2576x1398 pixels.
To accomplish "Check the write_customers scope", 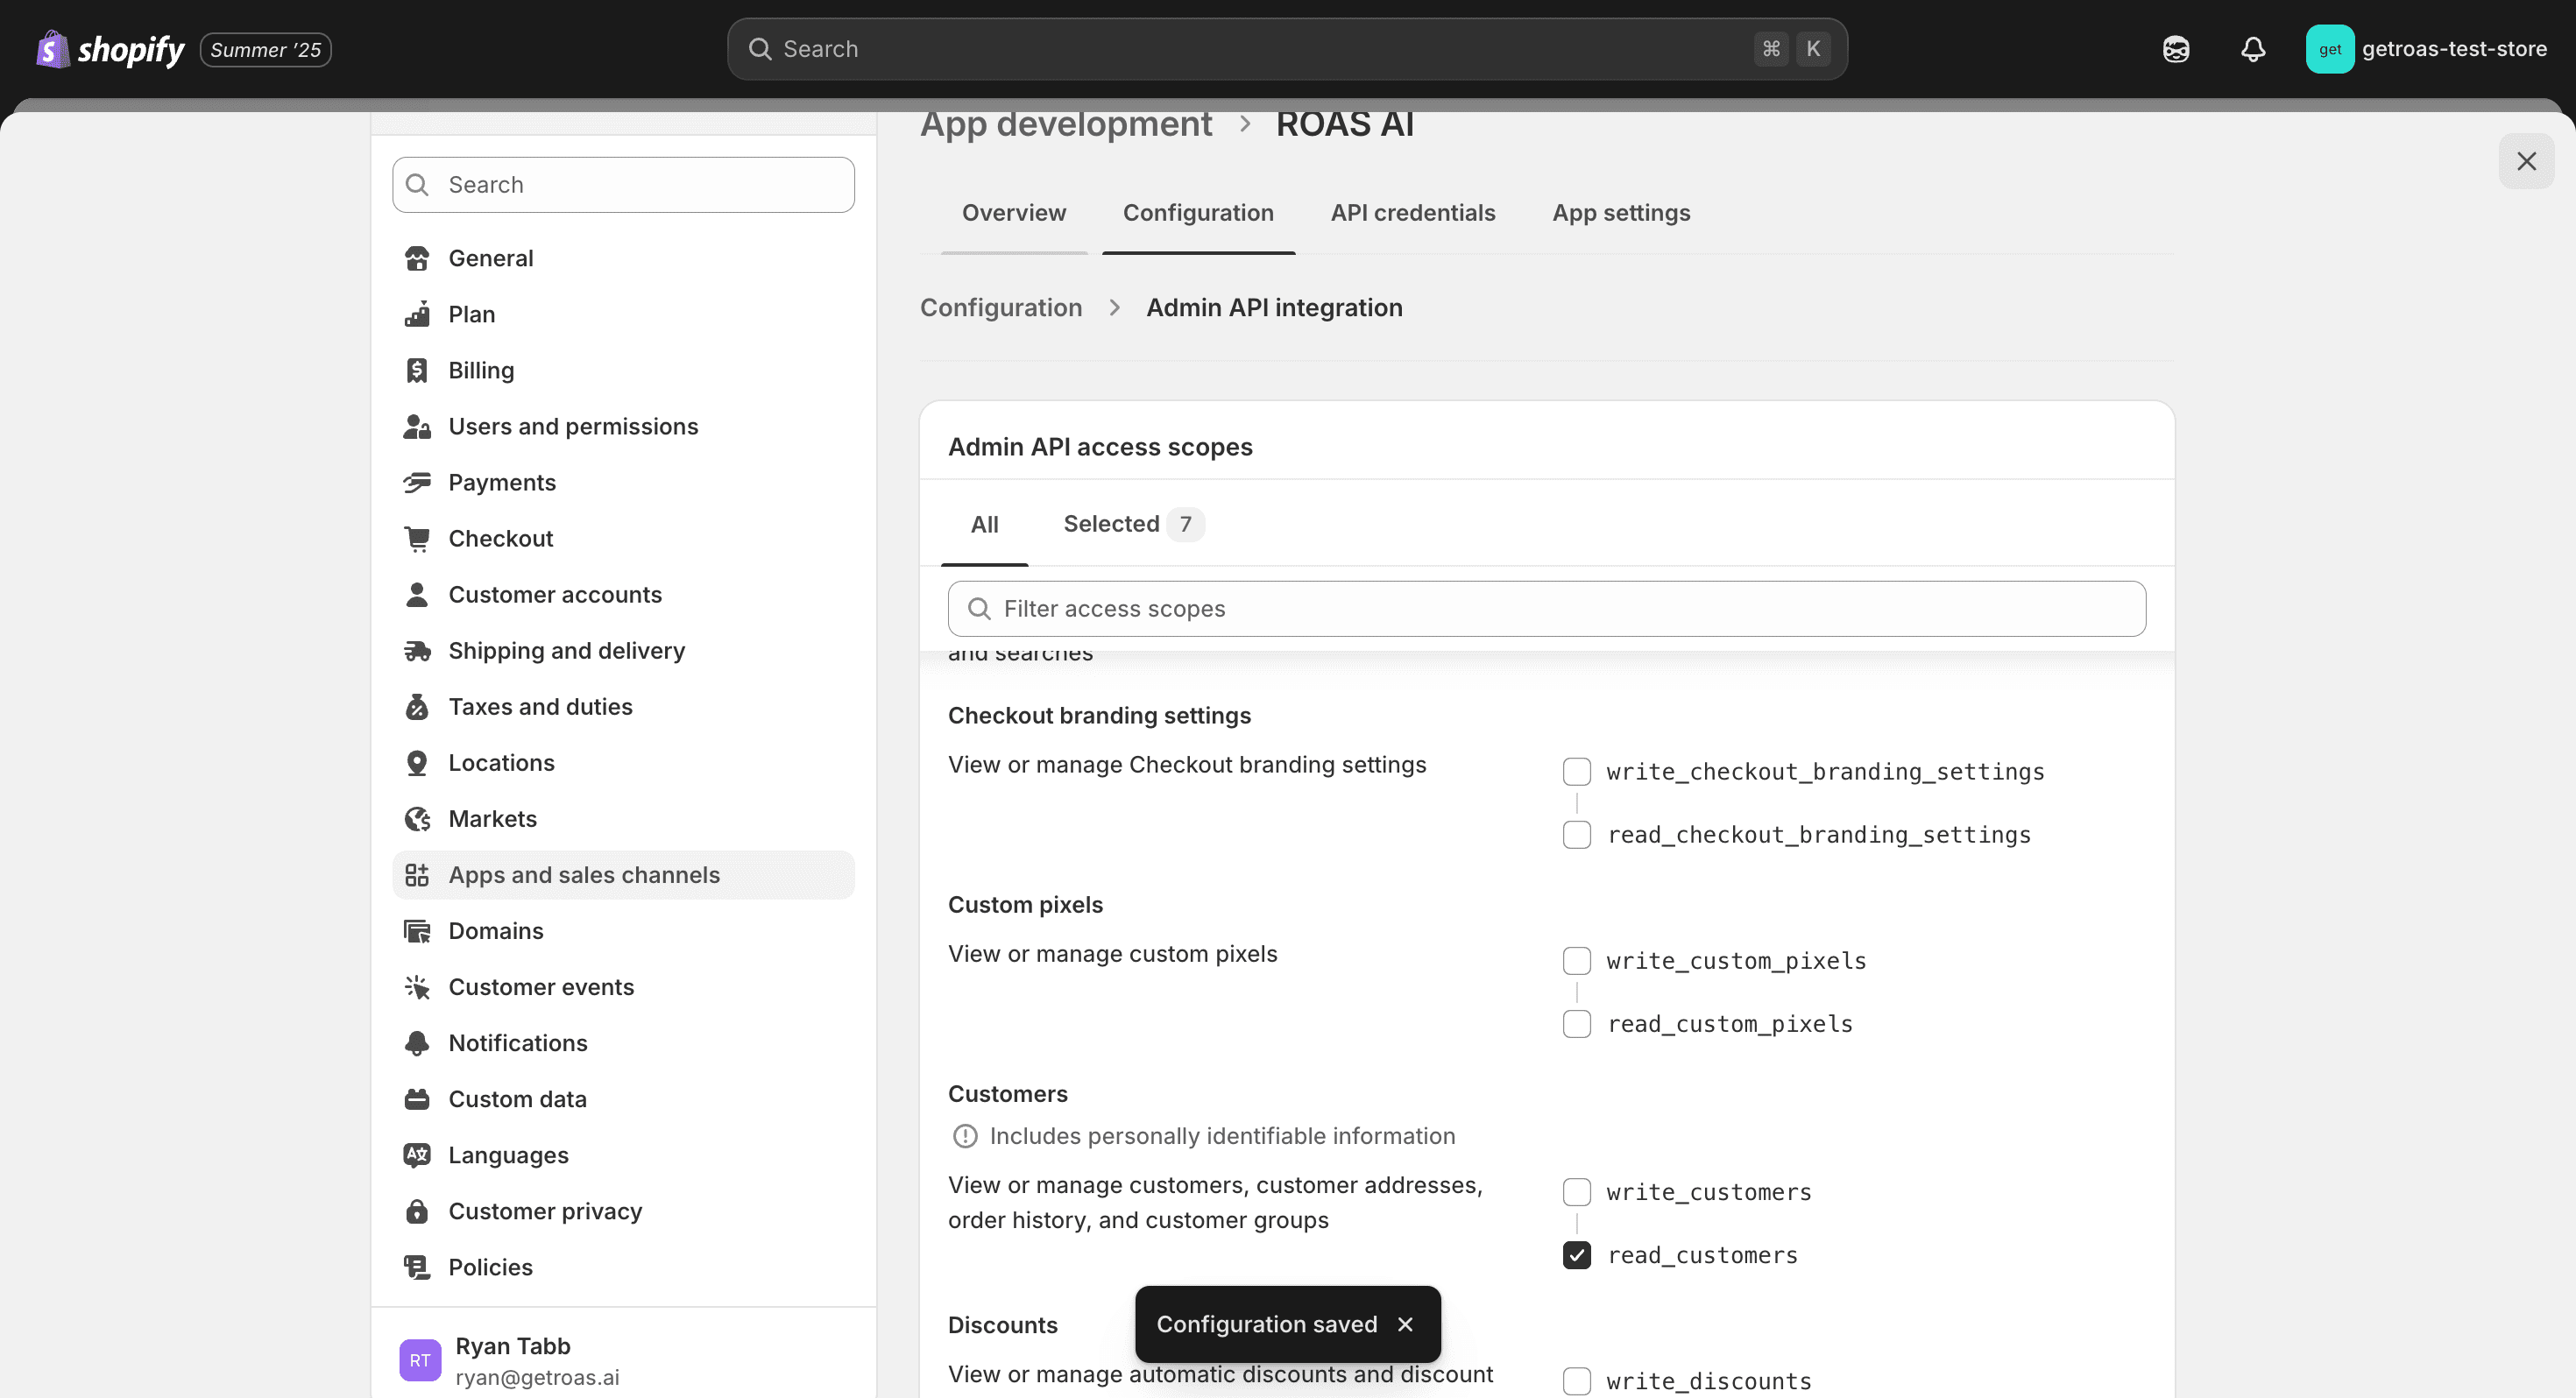I will [x=1576, y=1191].
